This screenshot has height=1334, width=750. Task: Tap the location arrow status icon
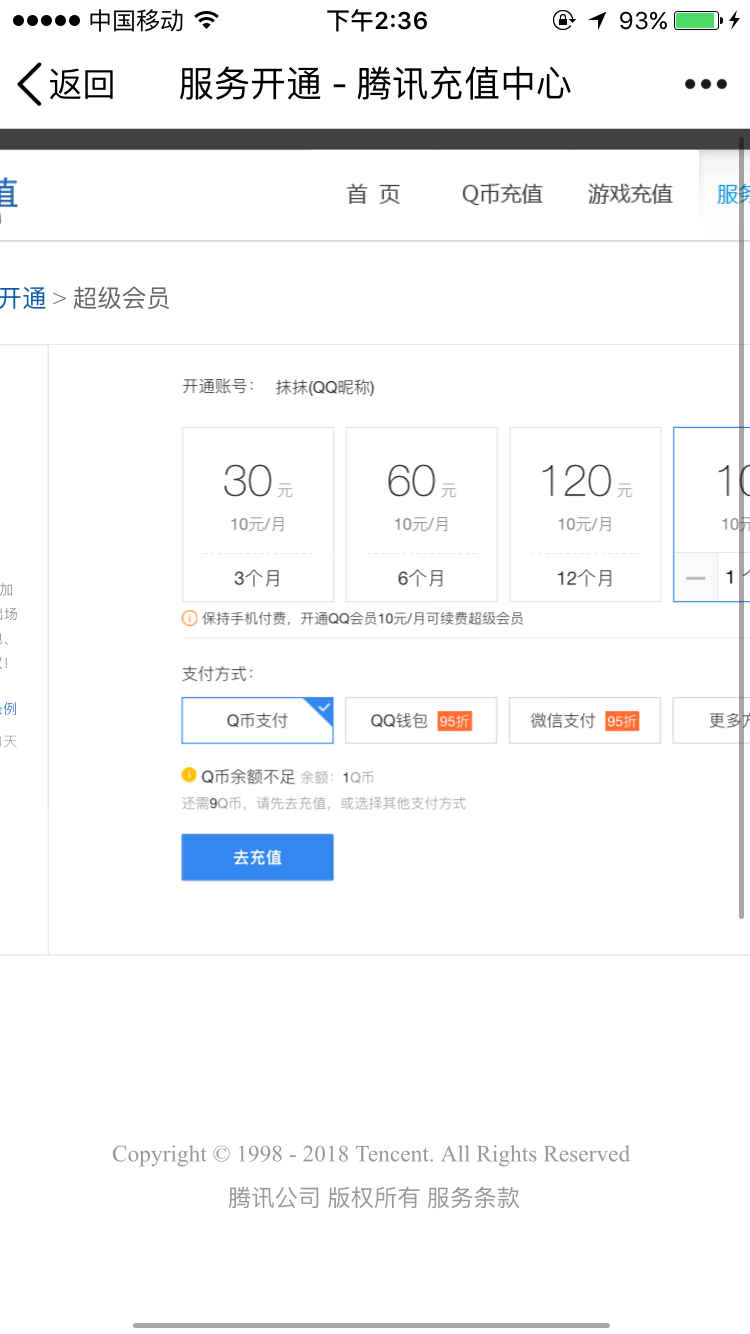[x=597, y=20]
